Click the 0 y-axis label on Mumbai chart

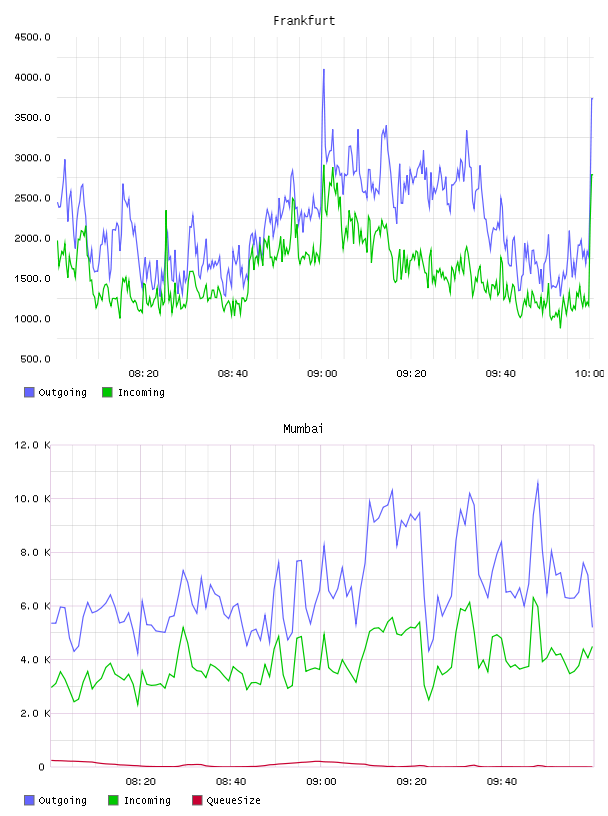pos(42,767)
